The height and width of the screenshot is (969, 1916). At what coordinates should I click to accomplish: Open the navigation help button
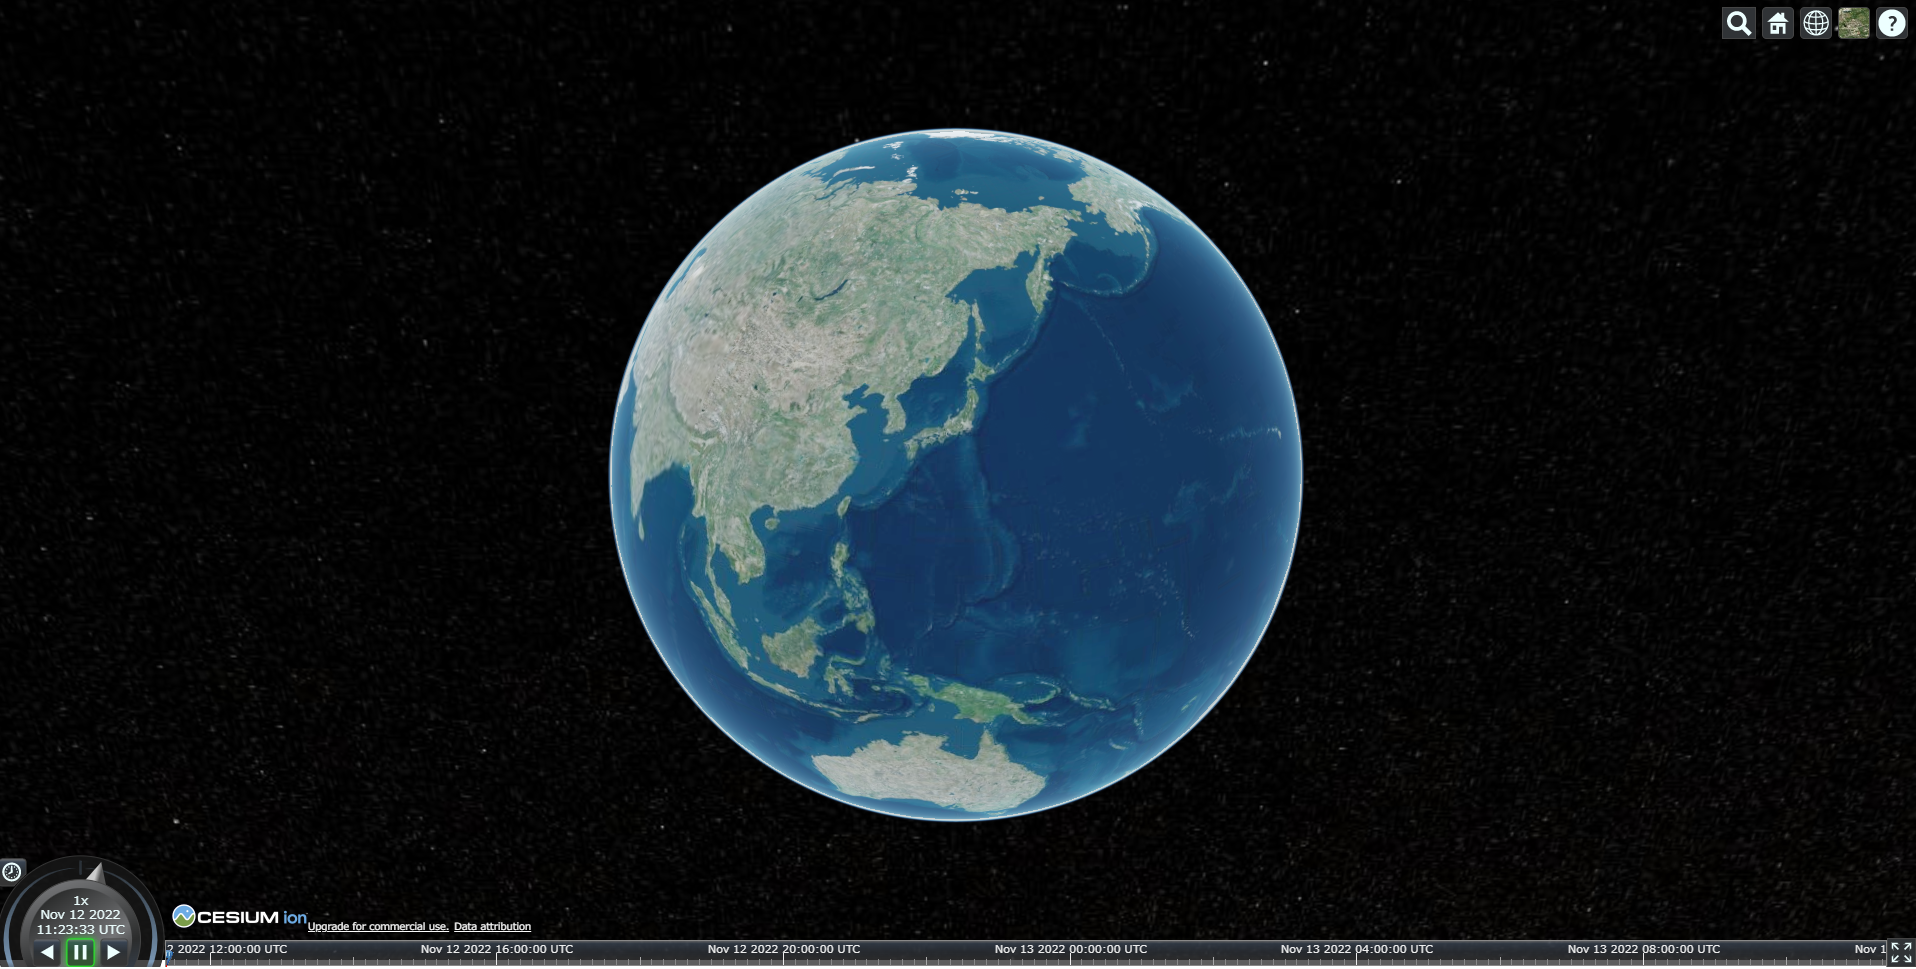(1891, 23)
